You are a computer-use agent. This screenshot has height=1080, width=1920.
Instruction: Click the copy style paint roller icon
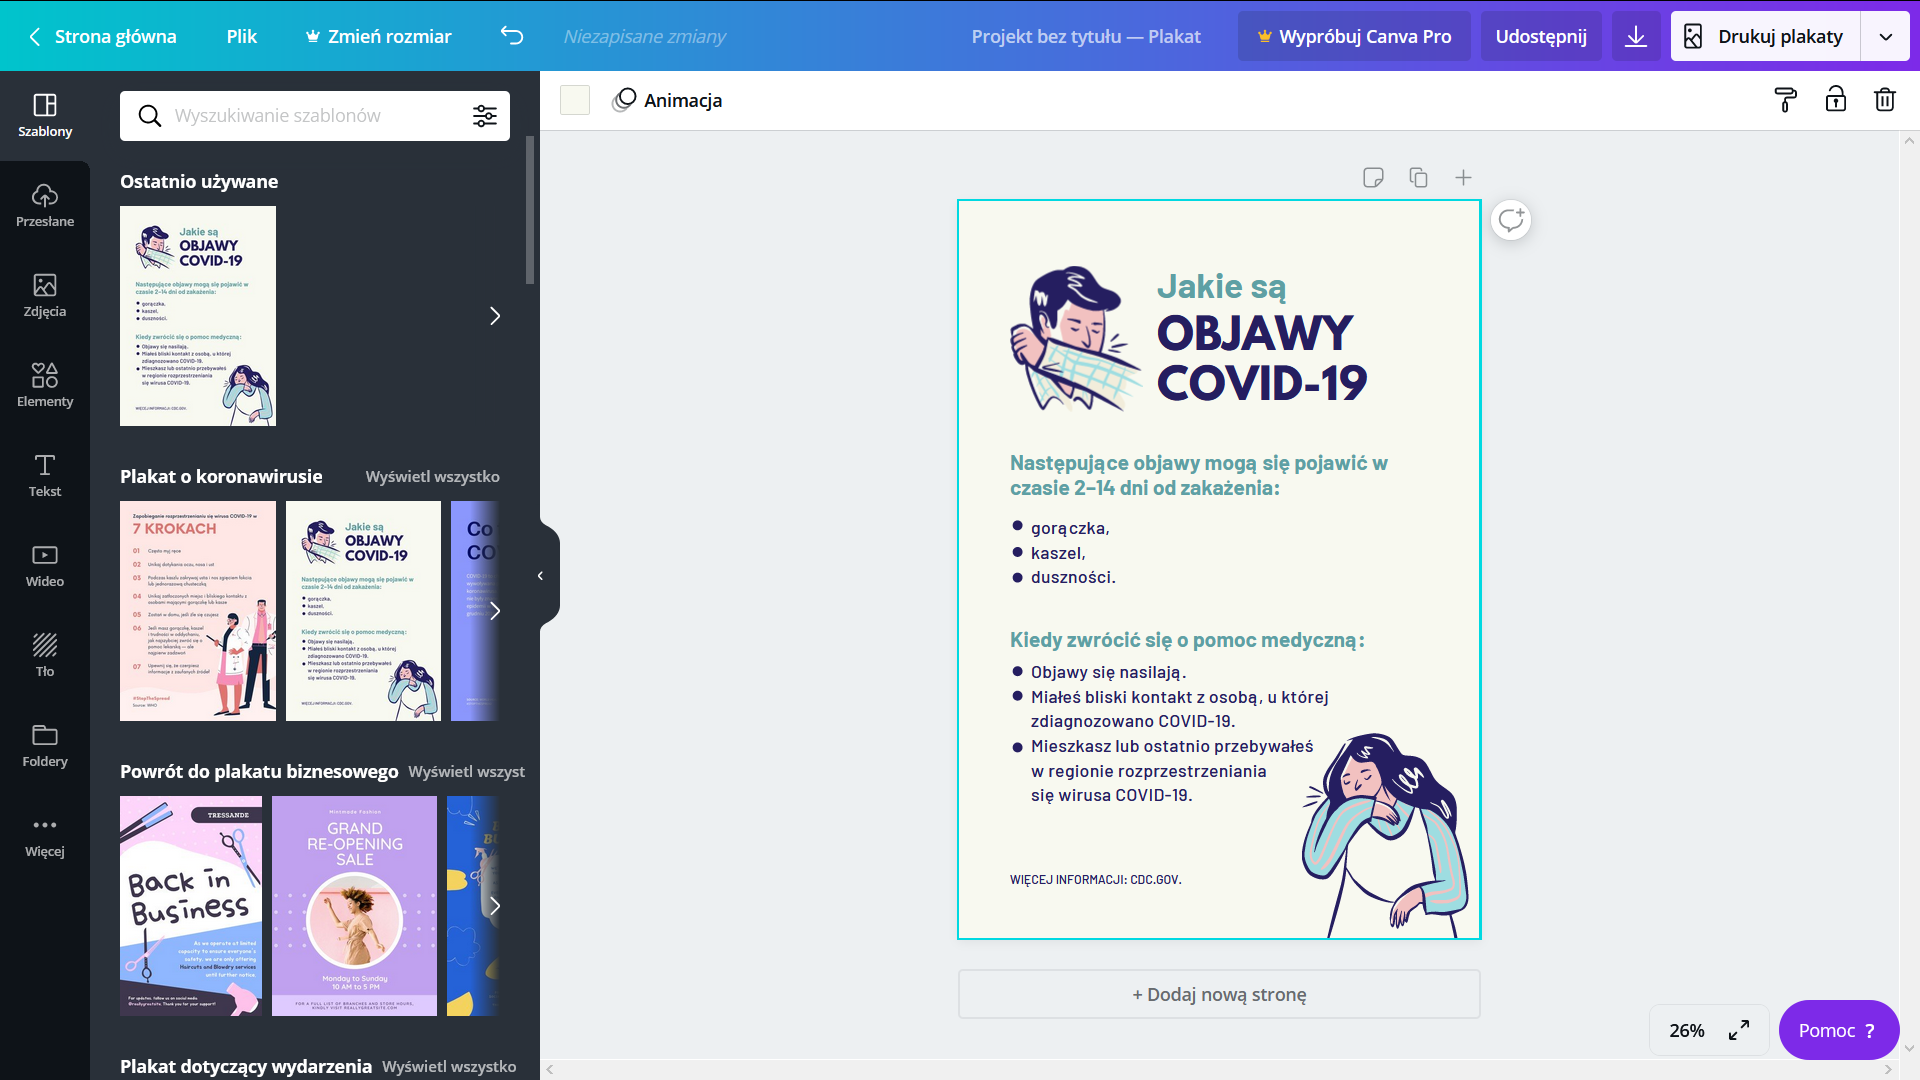pyautogui.click(x=1785, y=100)
